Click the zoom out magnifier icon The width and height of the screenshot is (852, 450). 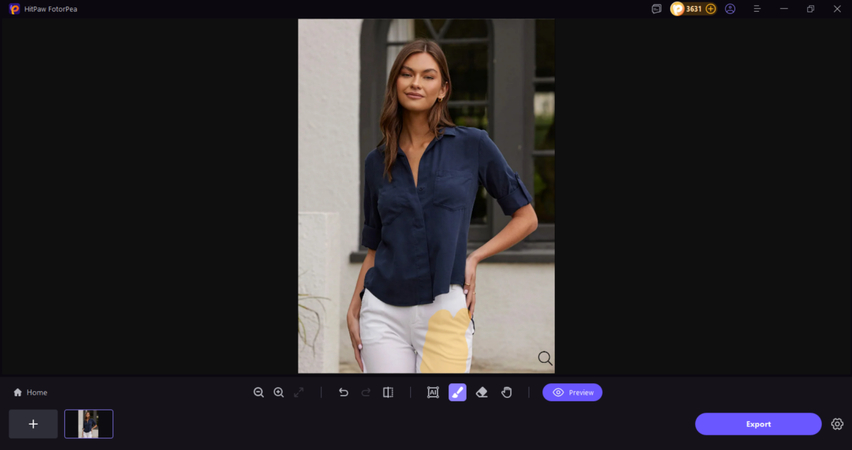point(259,392)
